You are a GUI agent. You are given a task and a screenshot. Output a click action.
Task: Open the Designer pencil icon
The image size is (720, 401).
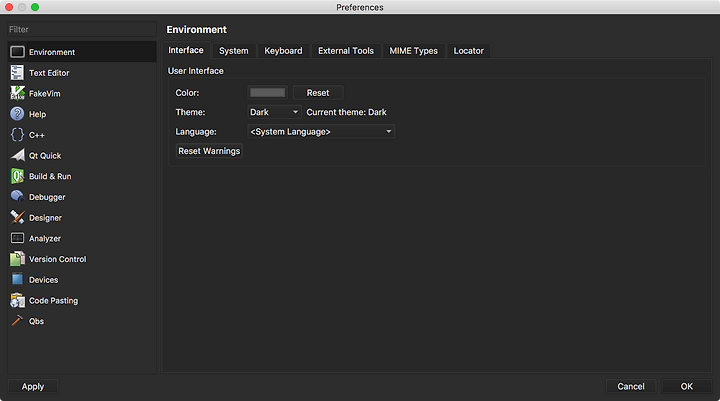coord(17,217)
